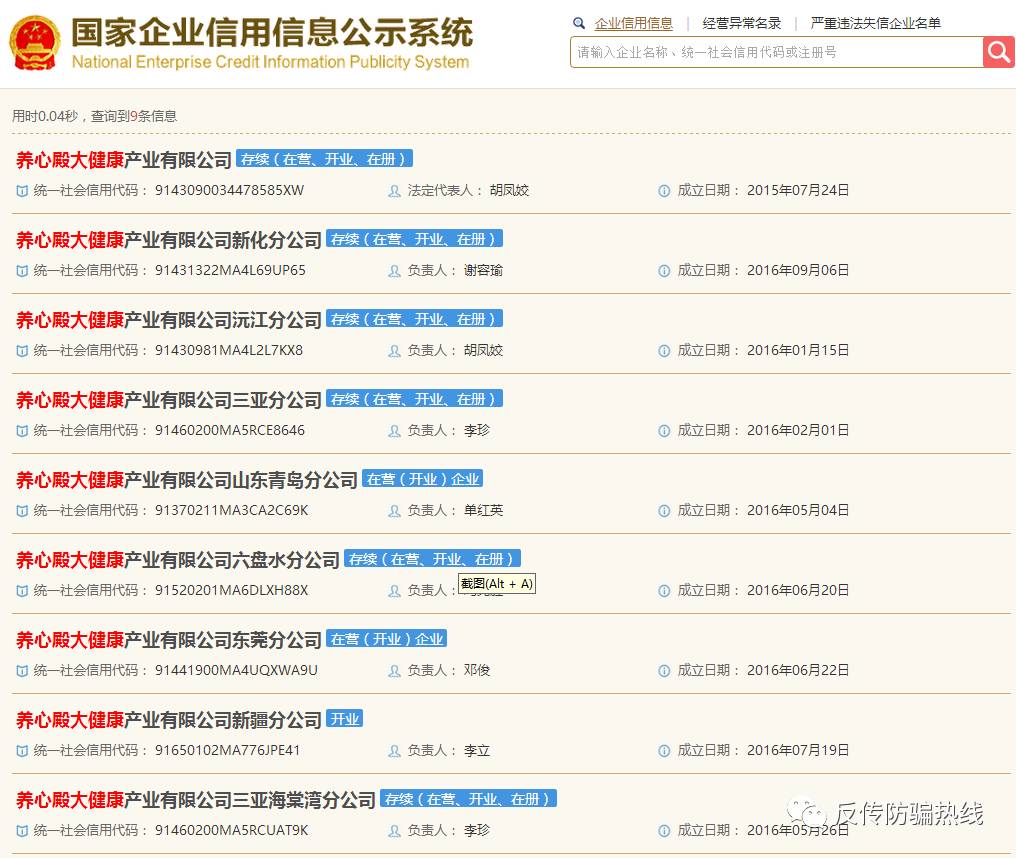Open the 新化分公司 company result
The height and width of the screenshot is (858, 1016).
168,240
